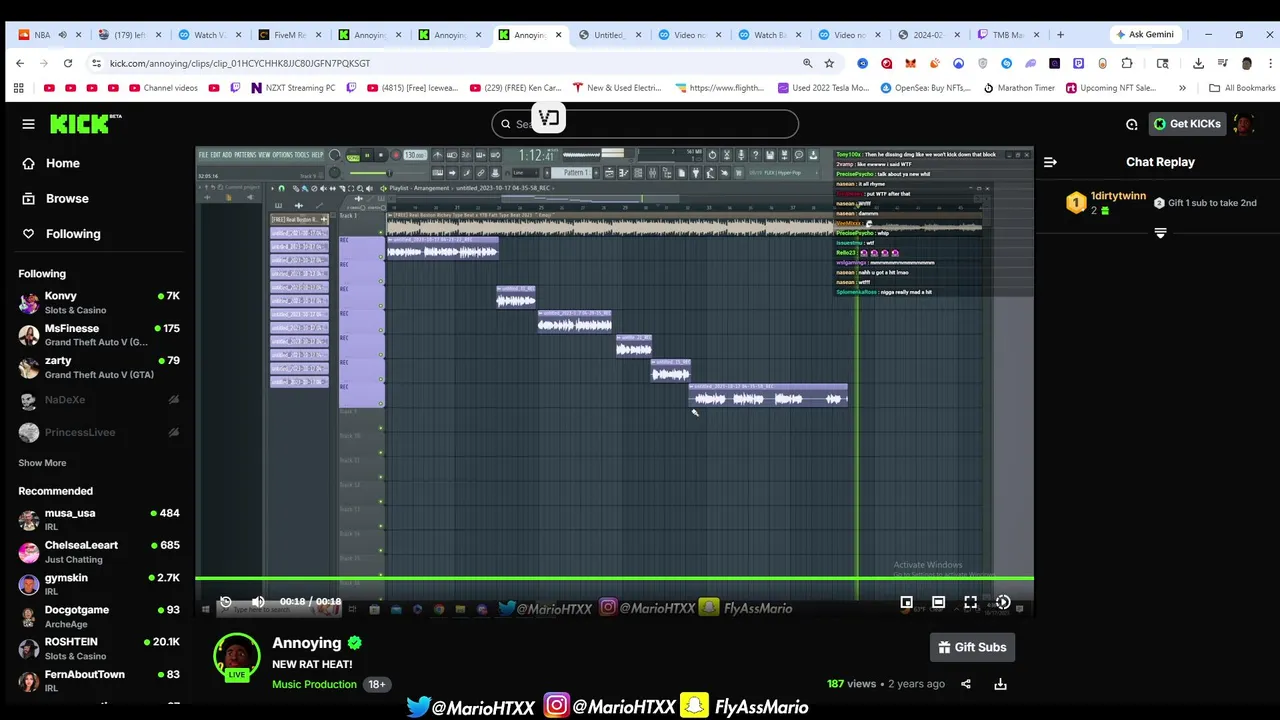The image size is (1280, 720).
Task: Open playback speed settings on the player
Action: pos(1003,602)
